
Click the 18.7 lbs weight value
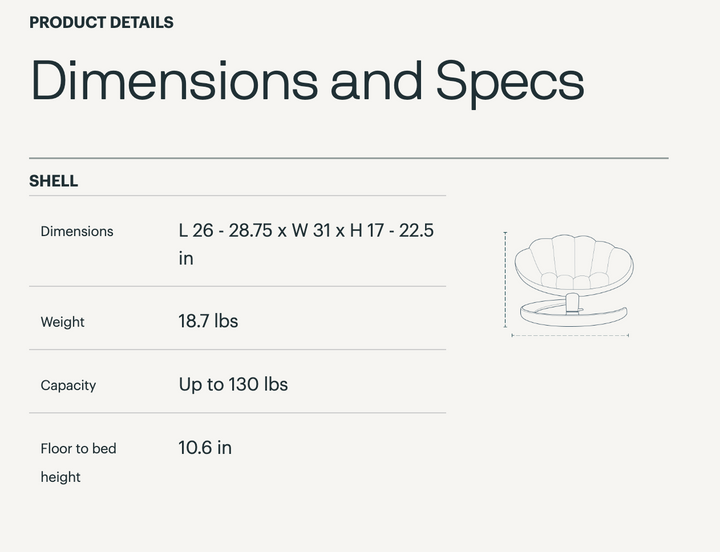[x=208, y=321]
